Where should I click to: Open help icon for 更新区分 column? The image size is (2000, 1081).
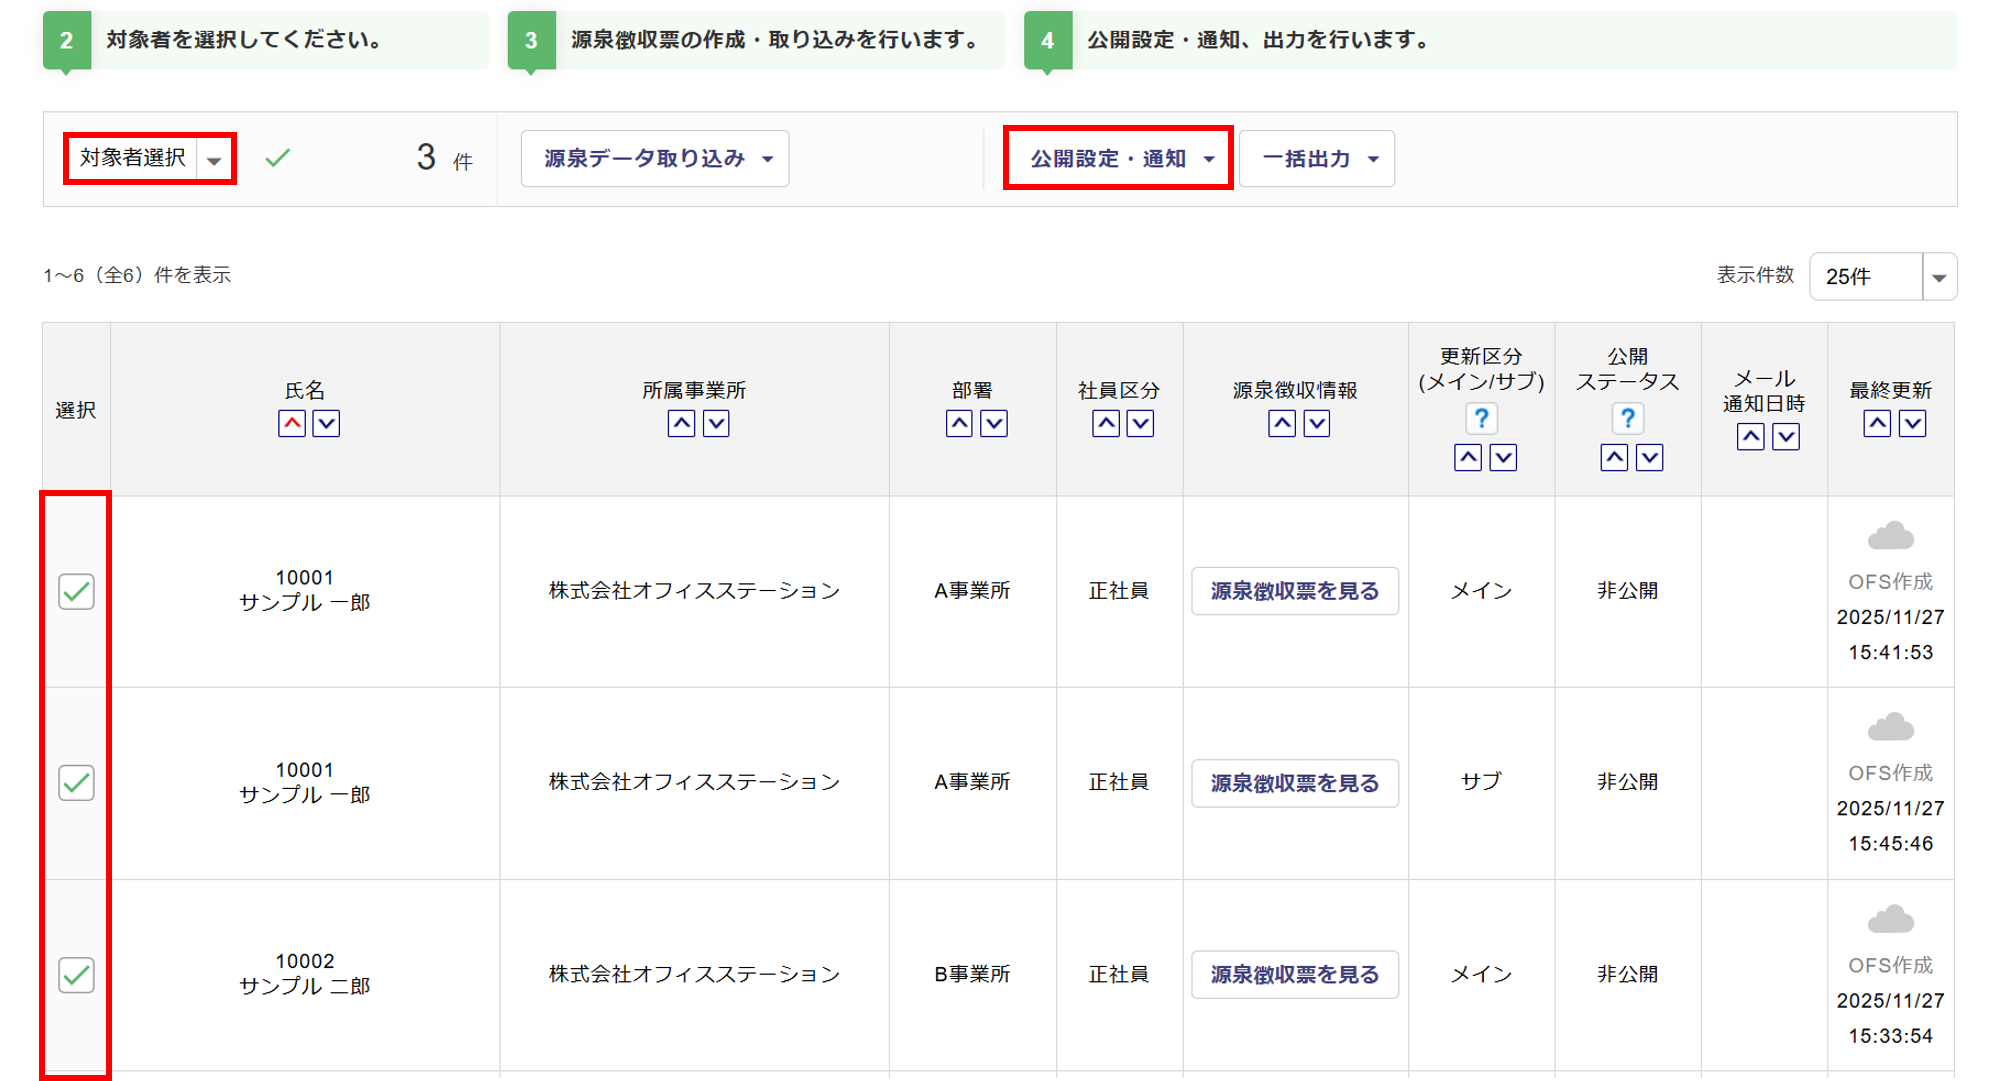[x=1481, y=418]
